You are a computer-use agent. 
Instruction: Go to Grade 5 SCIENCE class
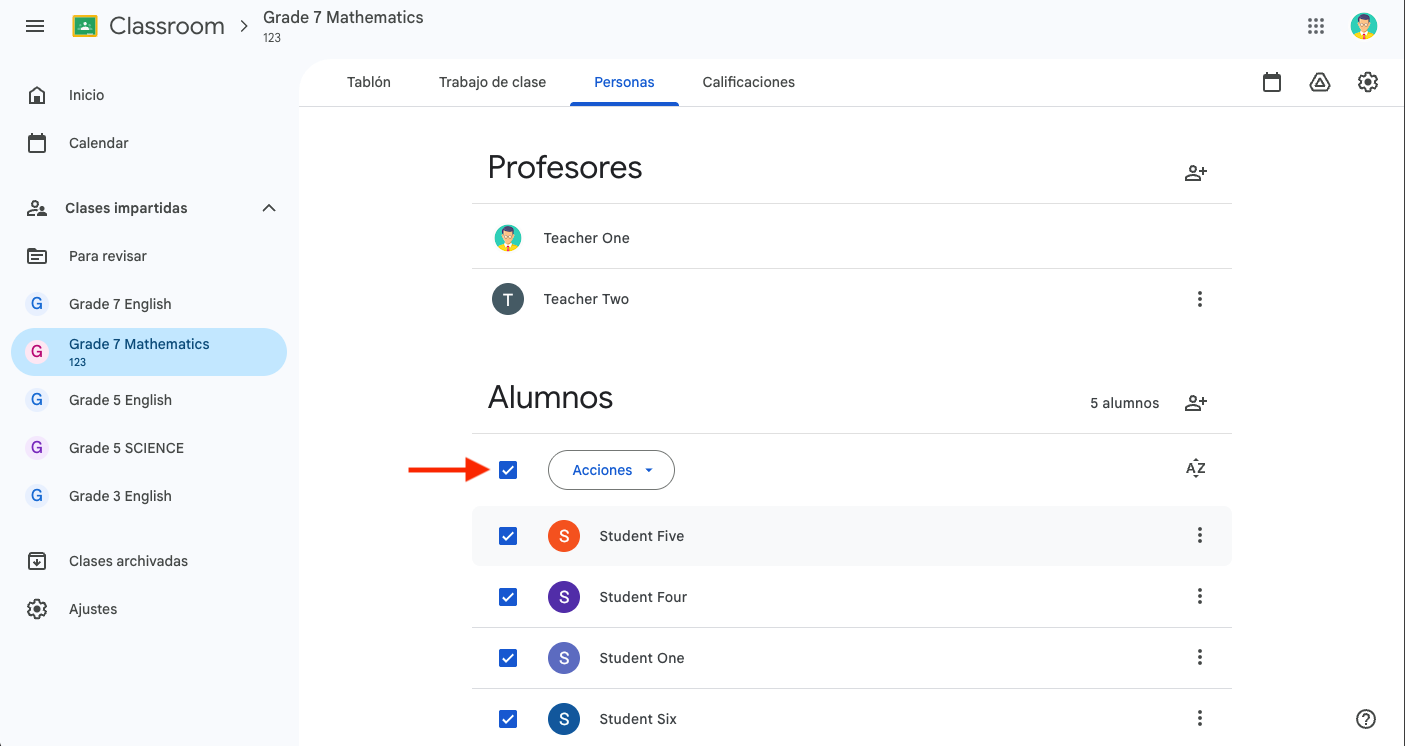pyautogui.click(x=126, y=448)
